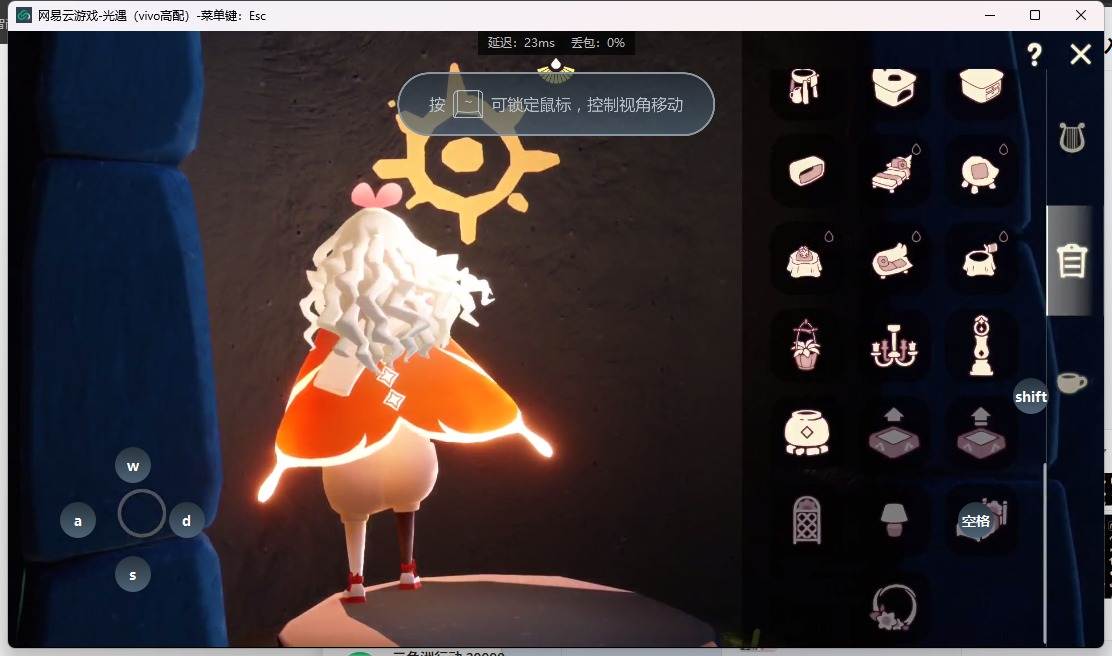Select the platform with single up arrow
The image size is (1112, 656).
[894, 433]
